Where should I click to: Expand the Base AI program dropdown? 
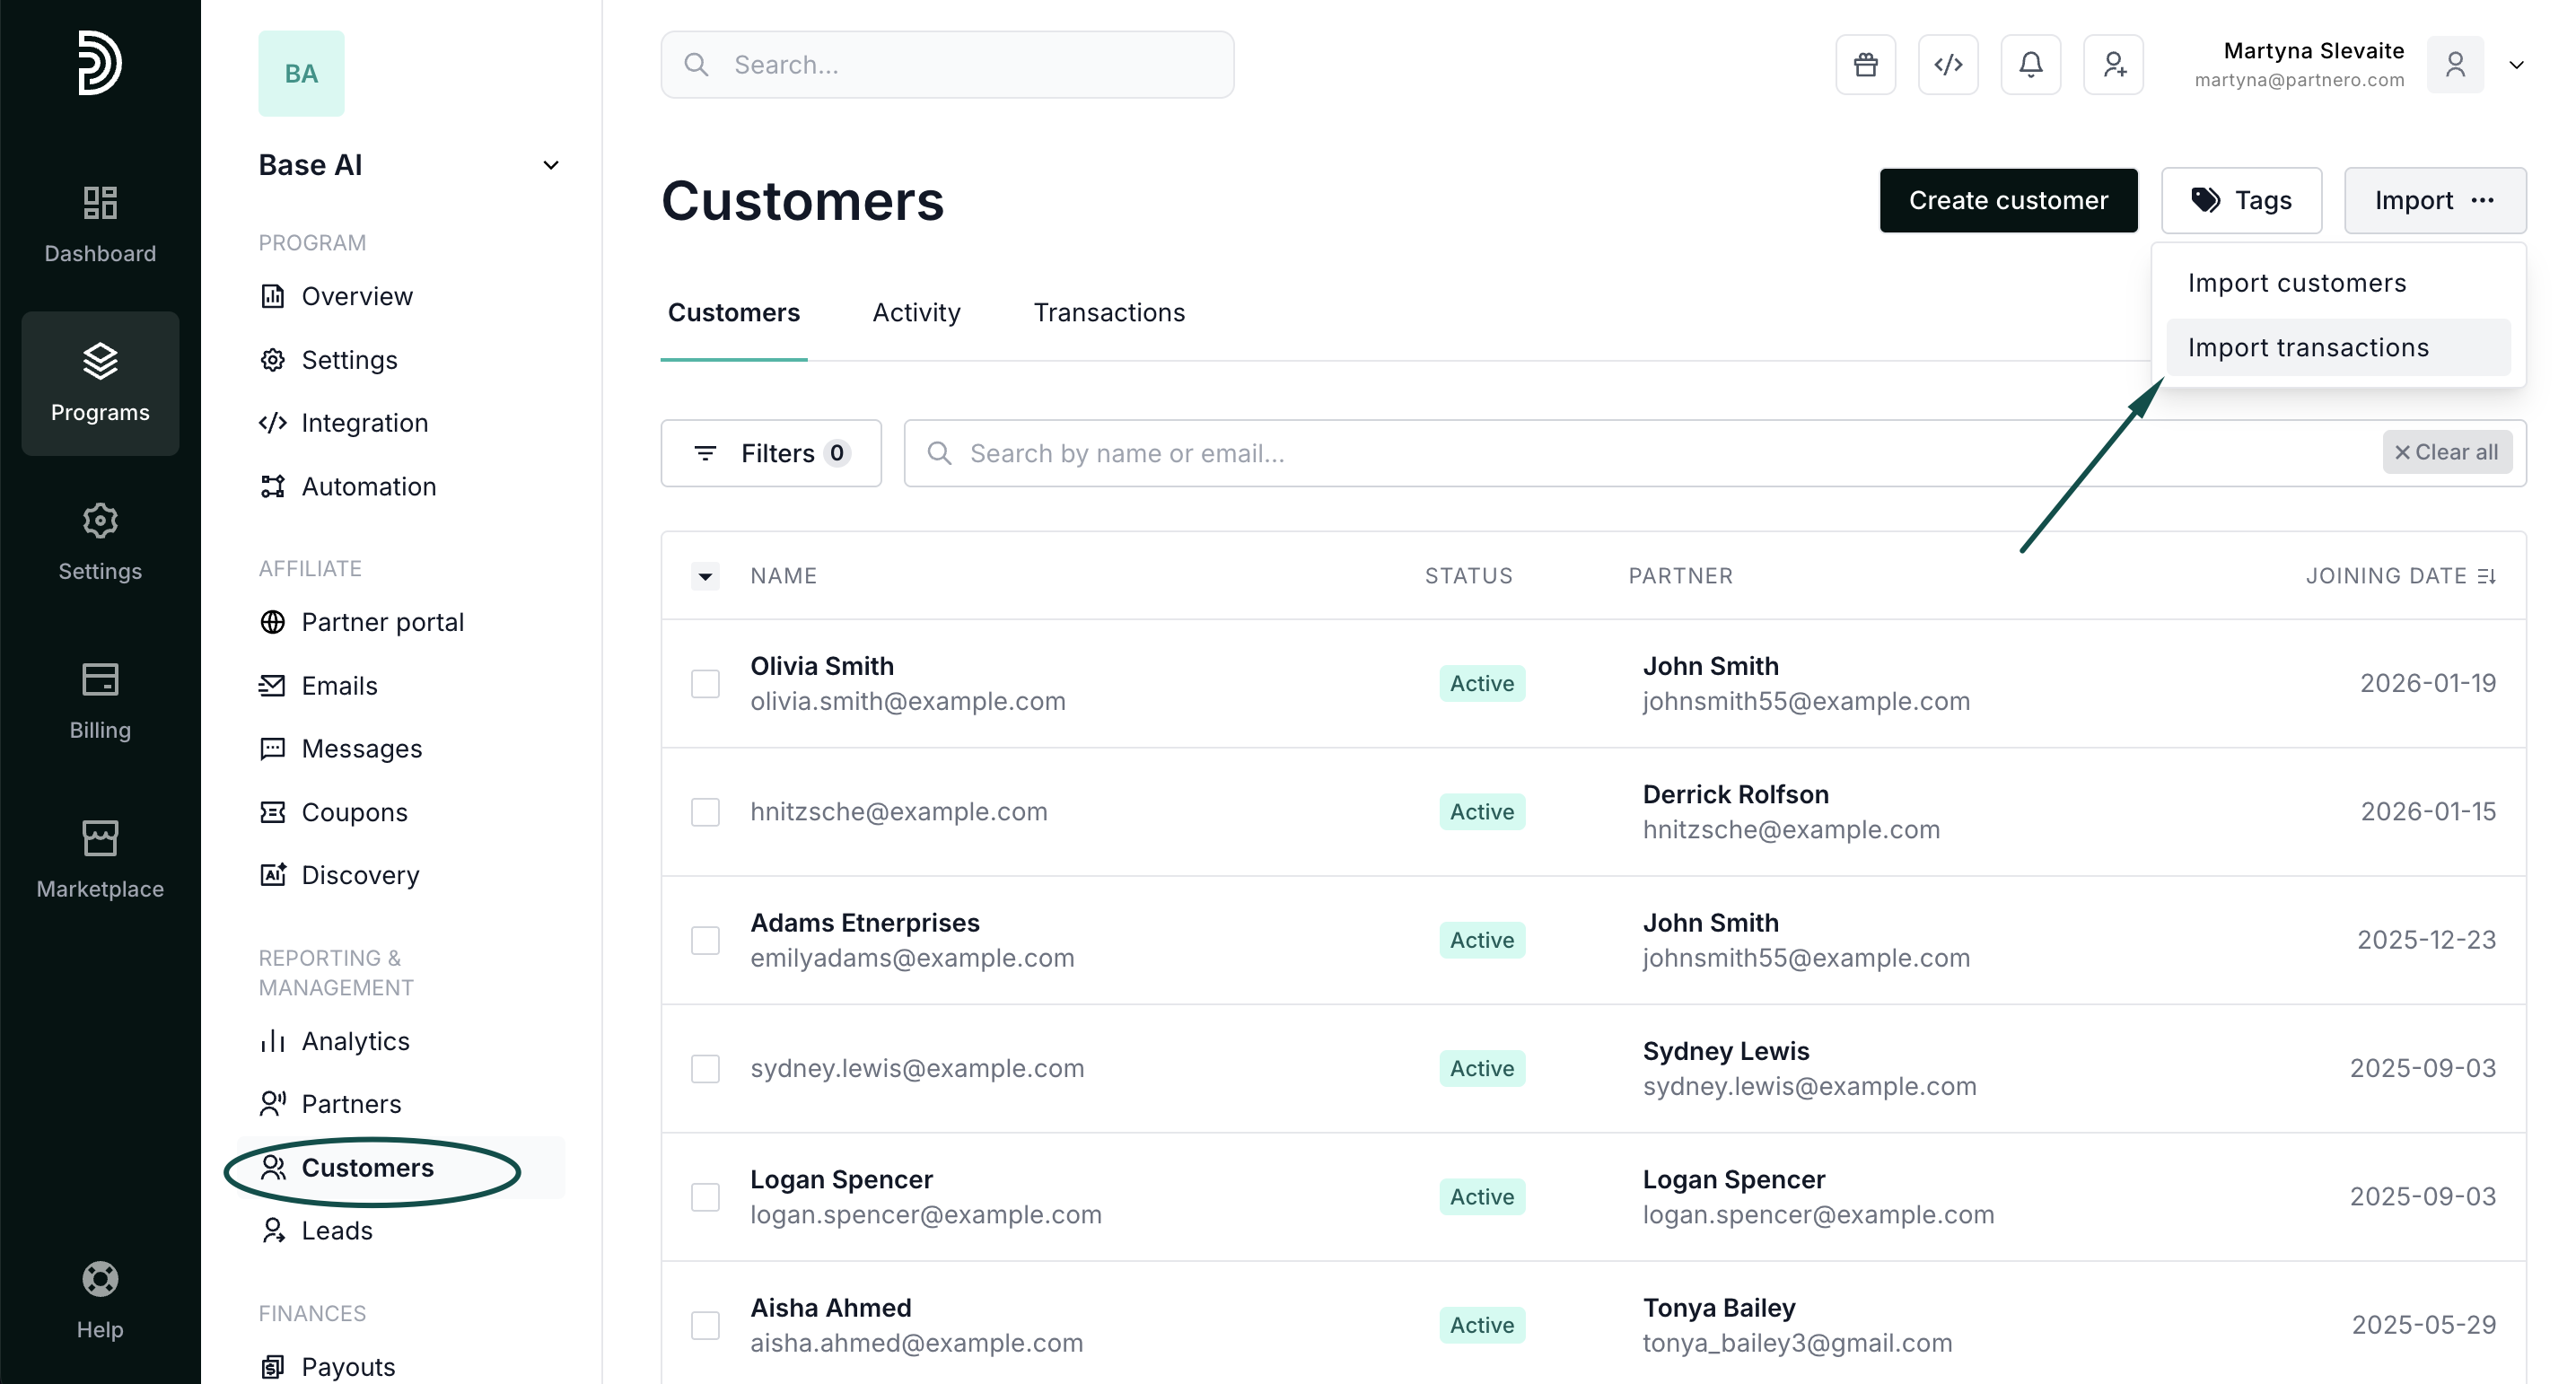tap(550, 165)
